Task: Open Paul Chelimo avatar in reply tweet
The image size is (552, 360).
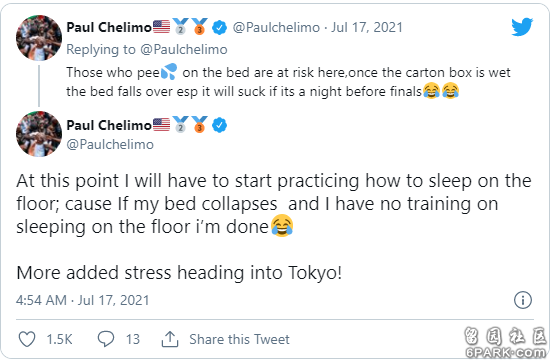Action: click(x=39, y=38)
